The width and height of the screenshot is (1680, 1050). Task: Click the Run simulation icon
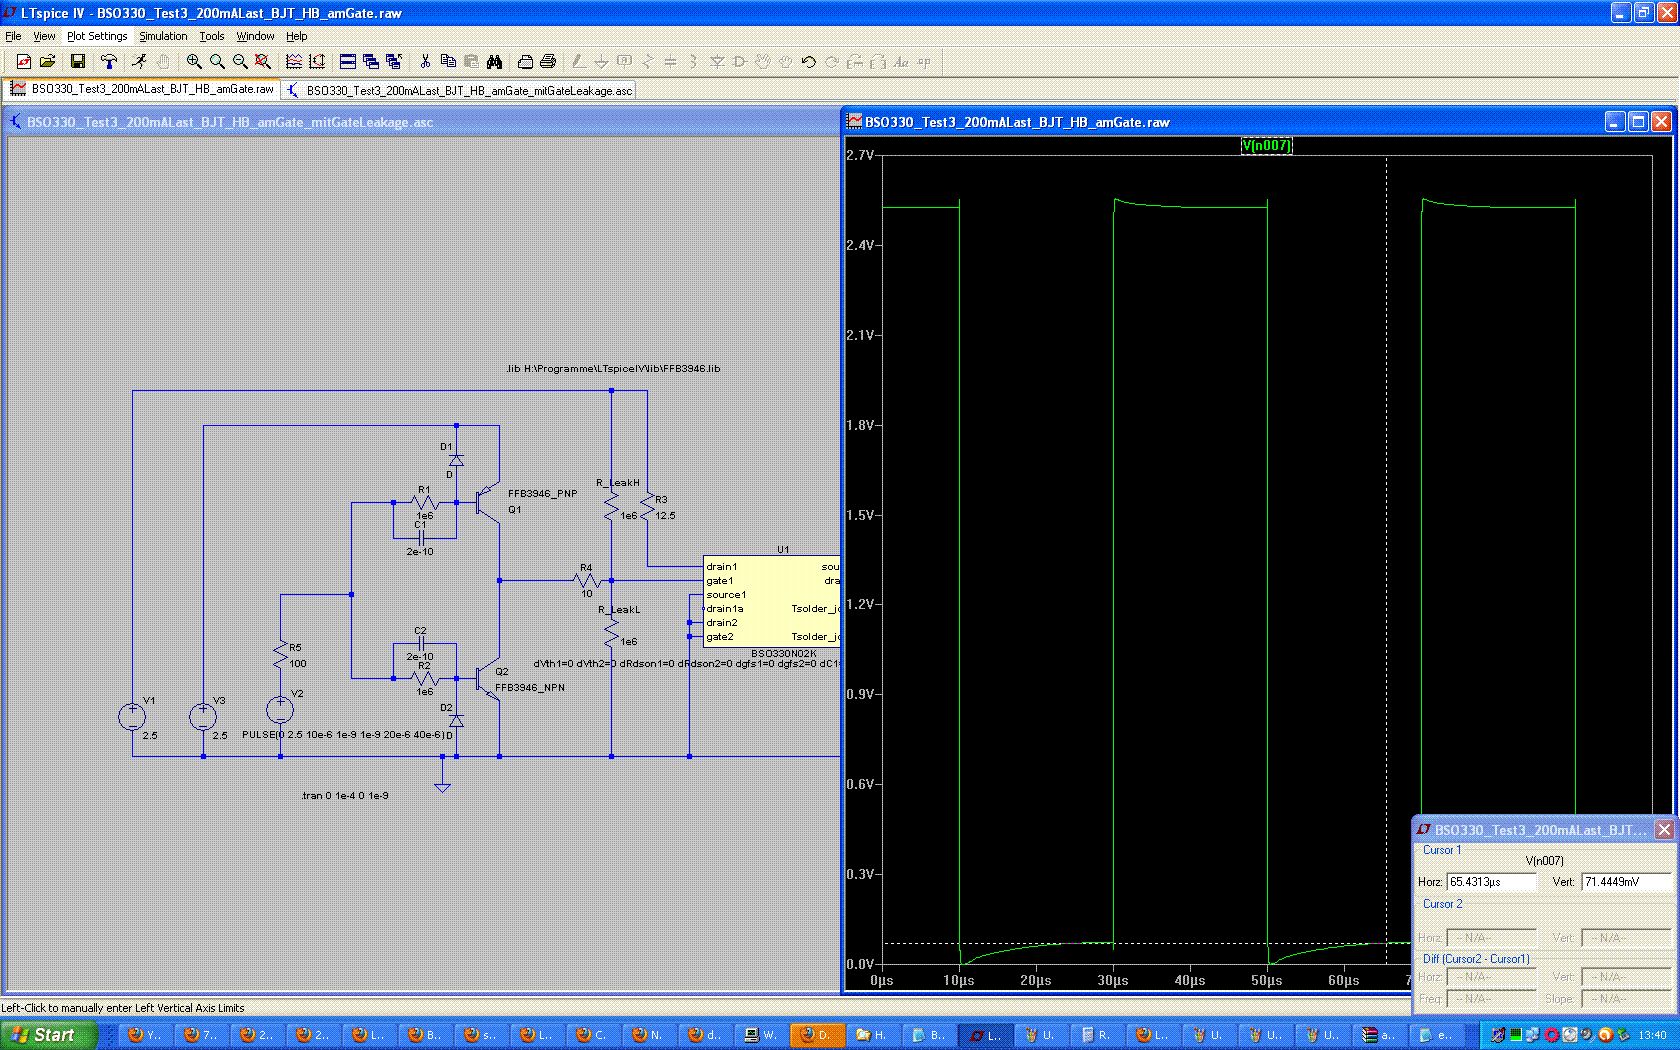tap(140, 62)
